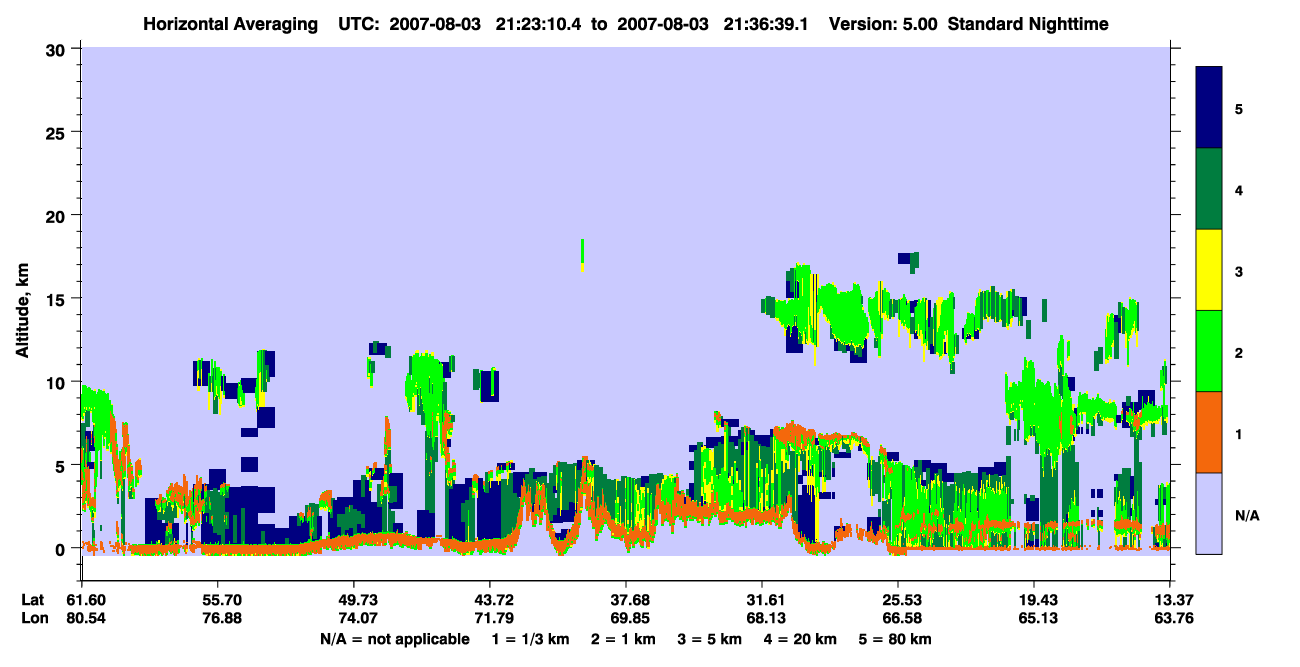
Task: Click the 0 altitude tick label
Action: coord(63,549)
